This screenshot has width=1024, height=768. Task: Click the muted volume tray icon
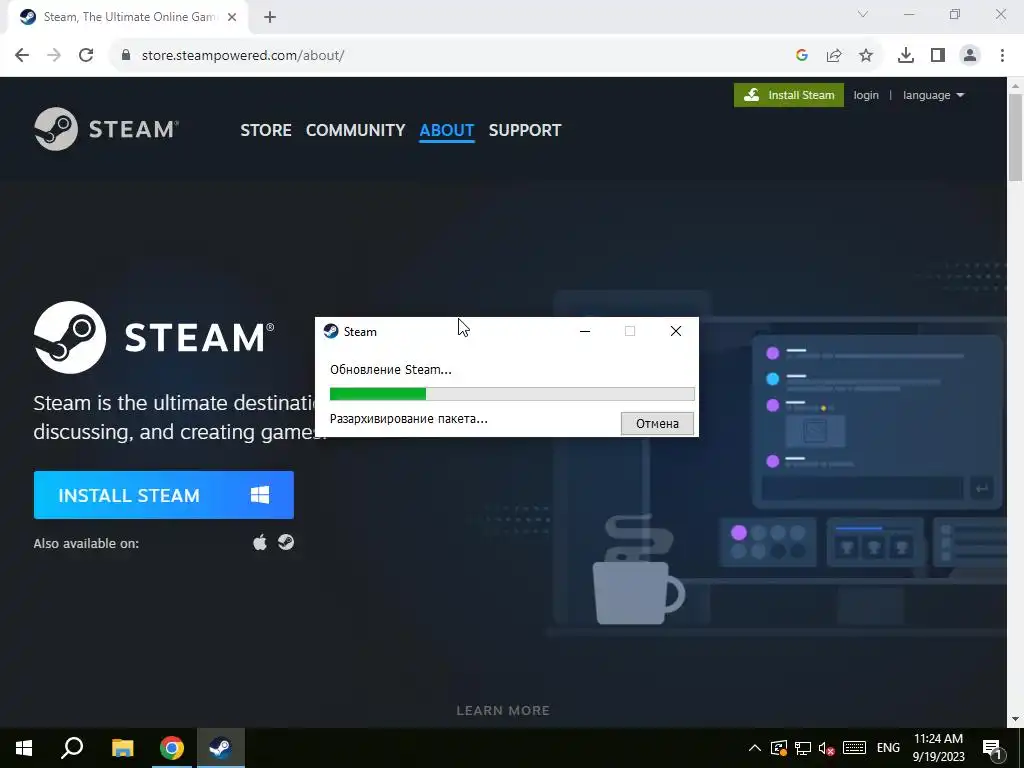827,748
